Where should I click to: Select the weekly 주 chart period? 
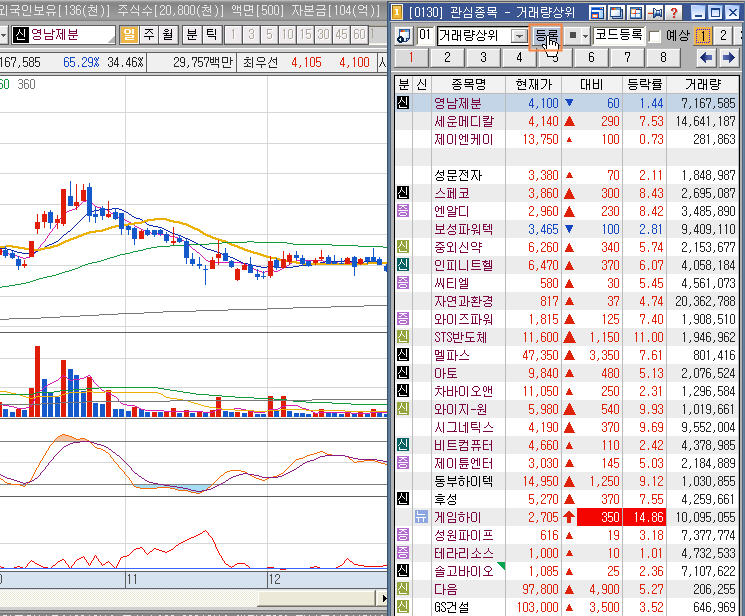[x=149, y=35]
